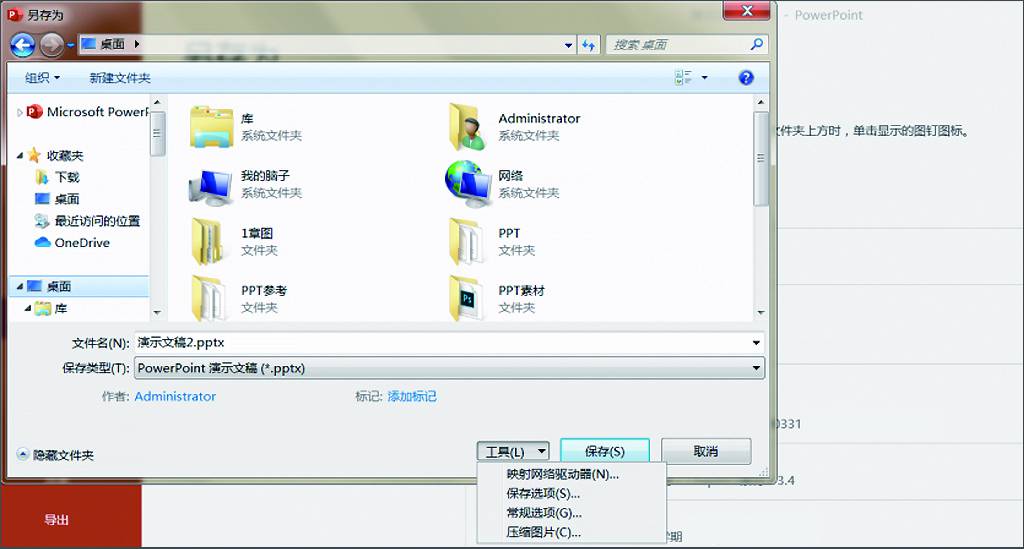
Task: Open help with the blue question mark
Action: pyautogui.click(x=746, y=78)
